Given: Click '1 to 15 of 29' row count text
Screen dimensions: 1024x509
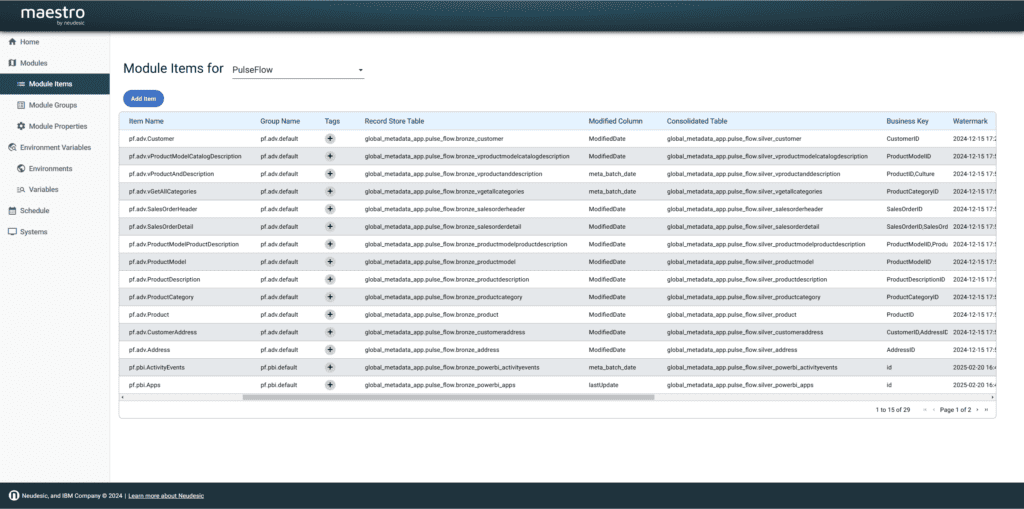Looking at the screenshot, I should pyautogui.click(x=893, y=410).
